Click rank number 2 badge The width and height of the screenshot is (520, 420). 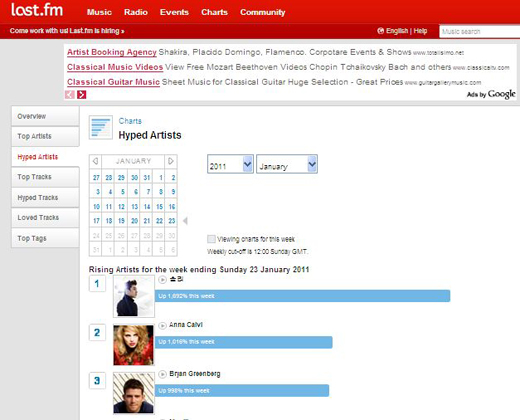pyautogui.click(x=97, y=332)
